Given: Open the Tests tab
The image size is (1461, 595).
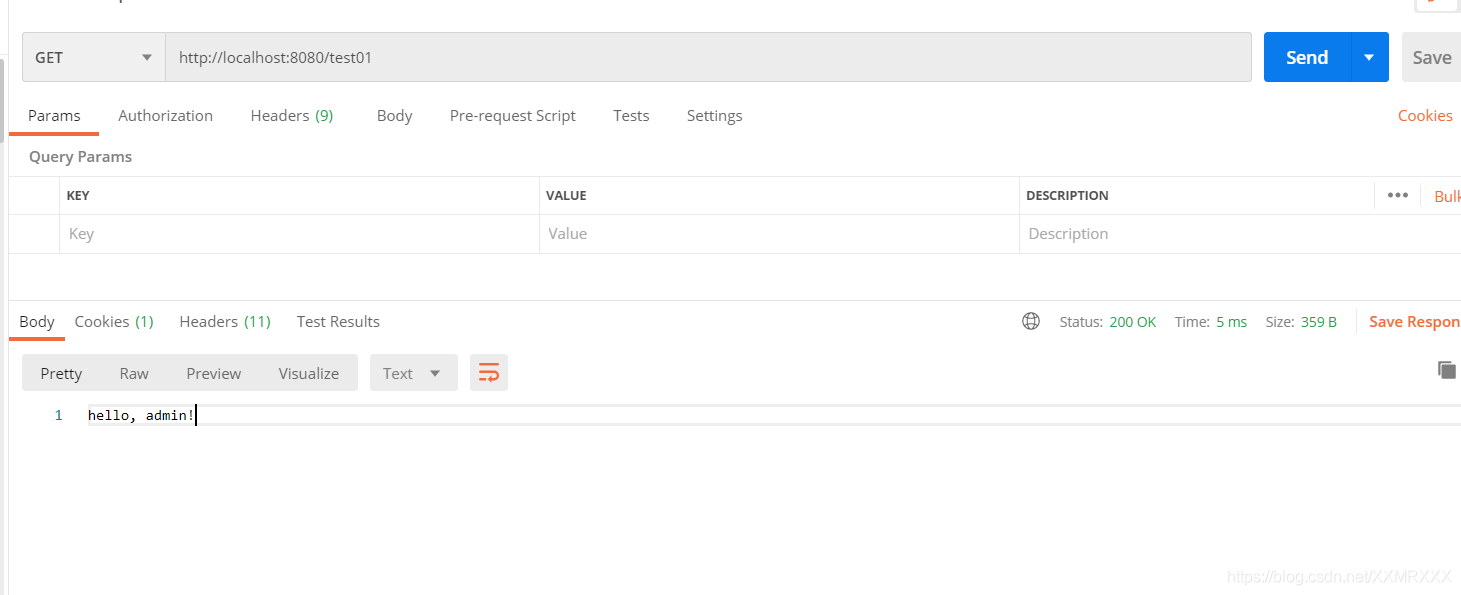Looking at the screenshot, I should click(631, 115).
